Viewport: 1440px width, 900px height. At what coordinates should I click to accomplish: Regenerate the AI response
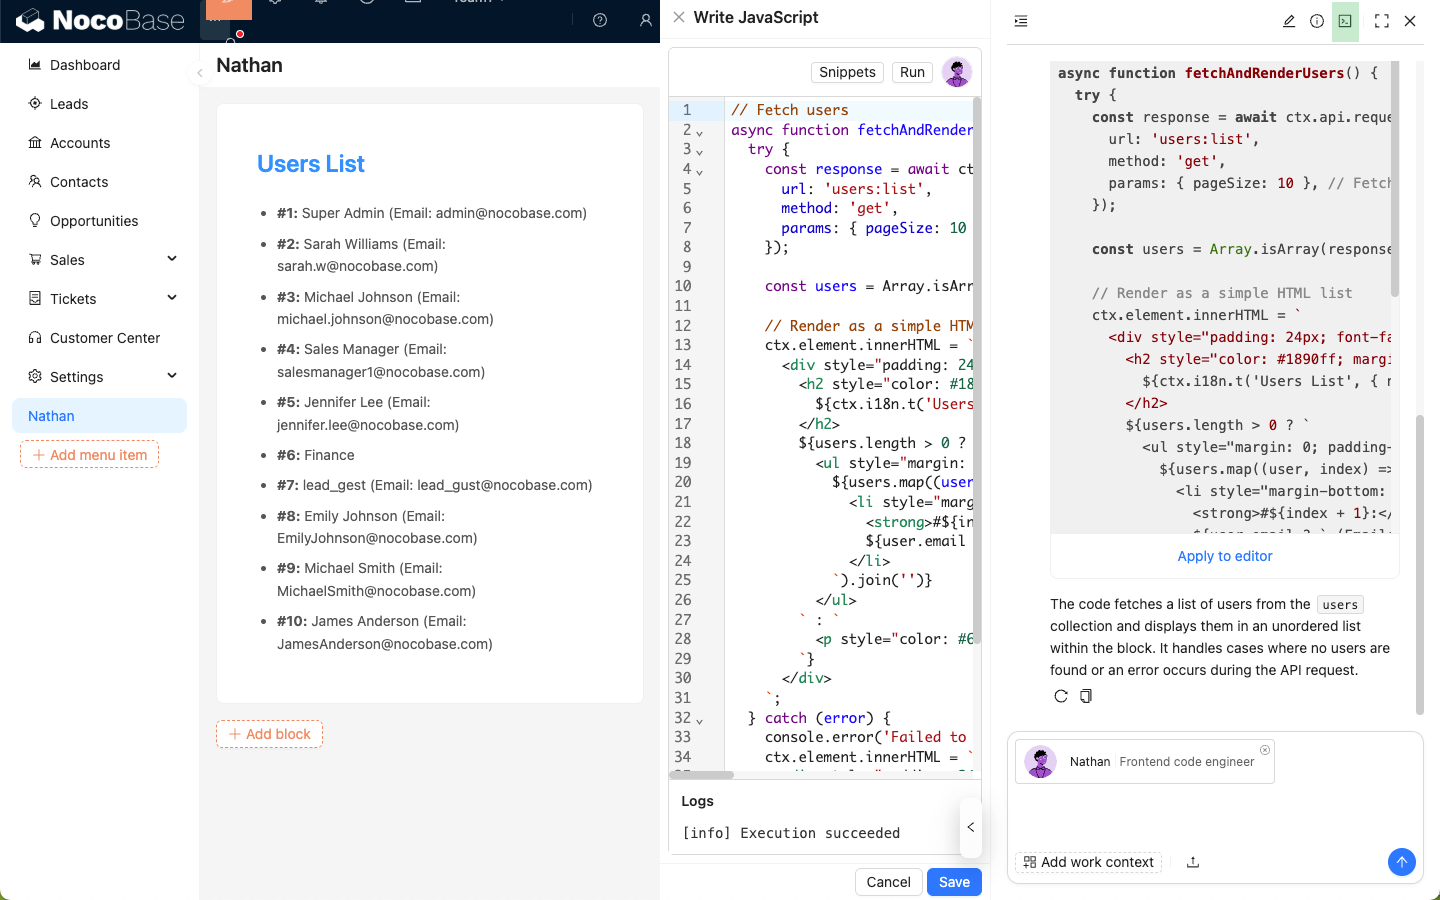tap(1061, 696)
